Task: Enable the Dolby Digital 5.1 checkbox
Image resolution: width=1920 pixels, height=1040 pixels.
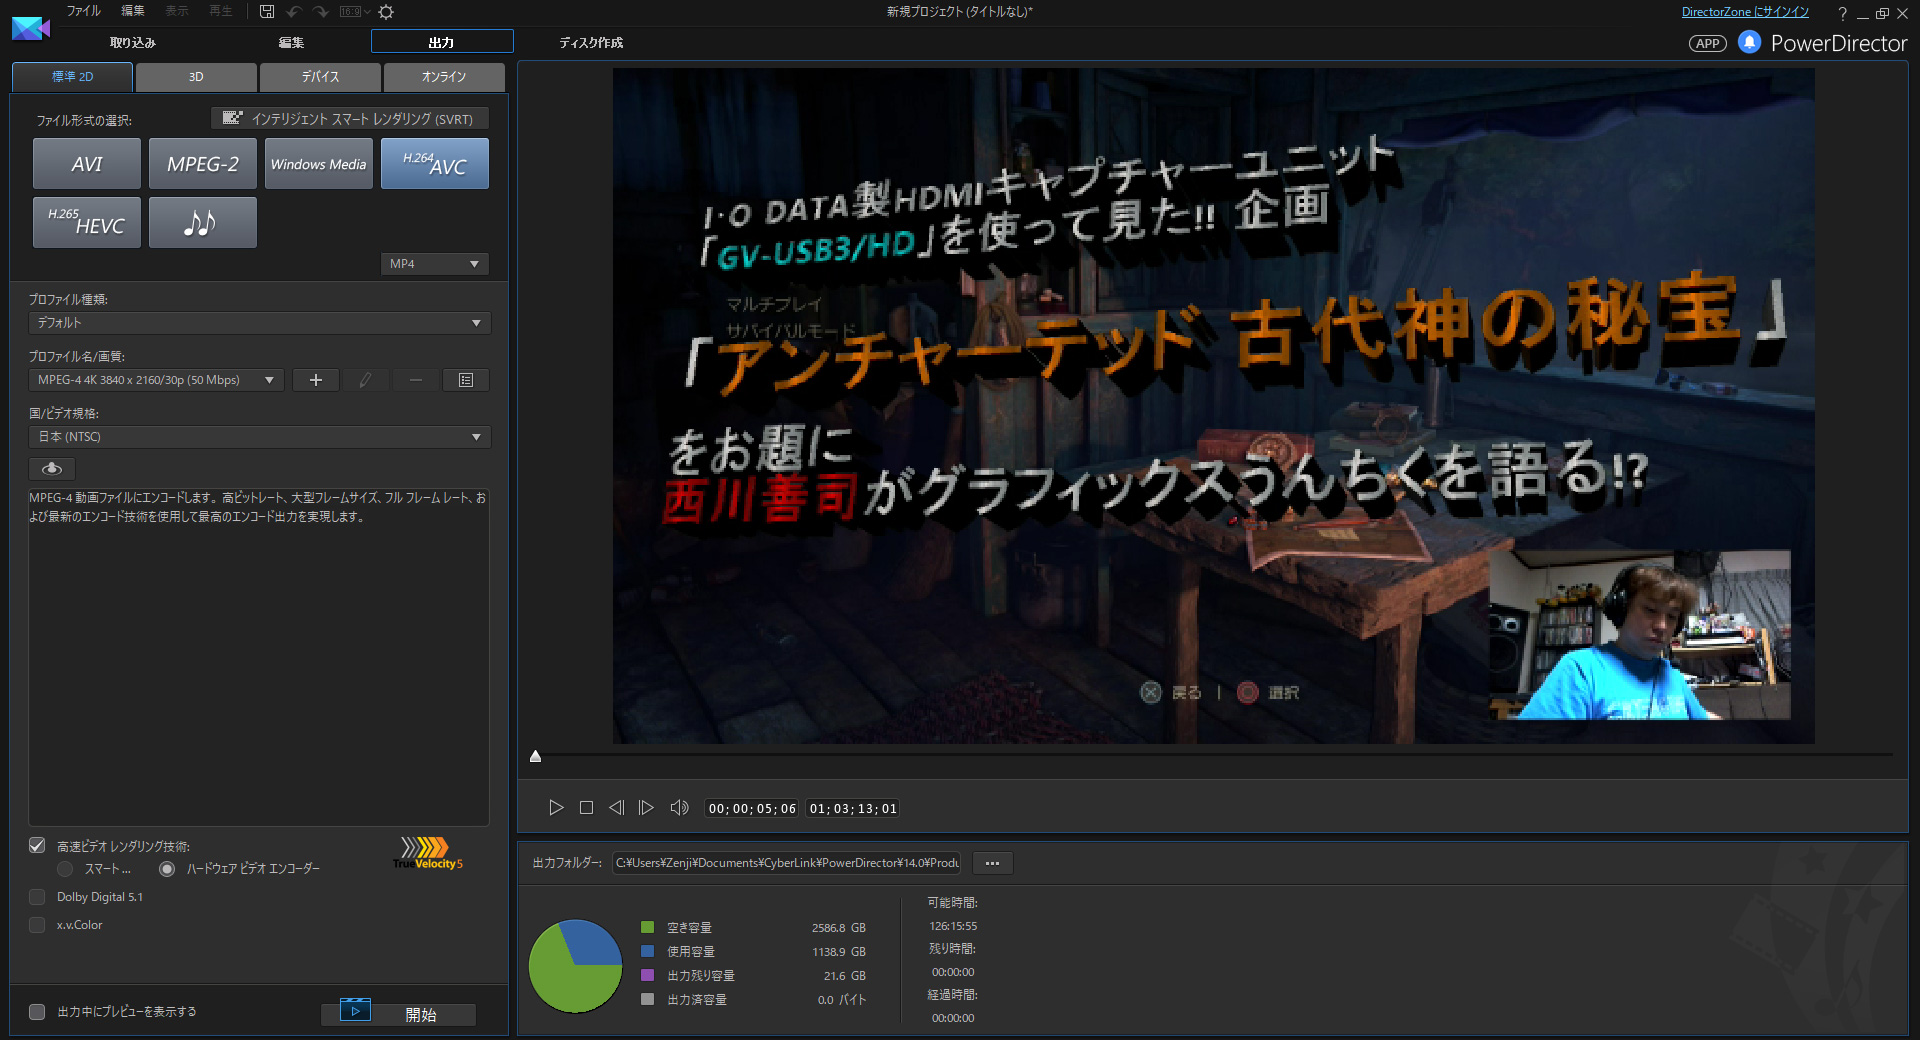Action: [x=37, y=897]
